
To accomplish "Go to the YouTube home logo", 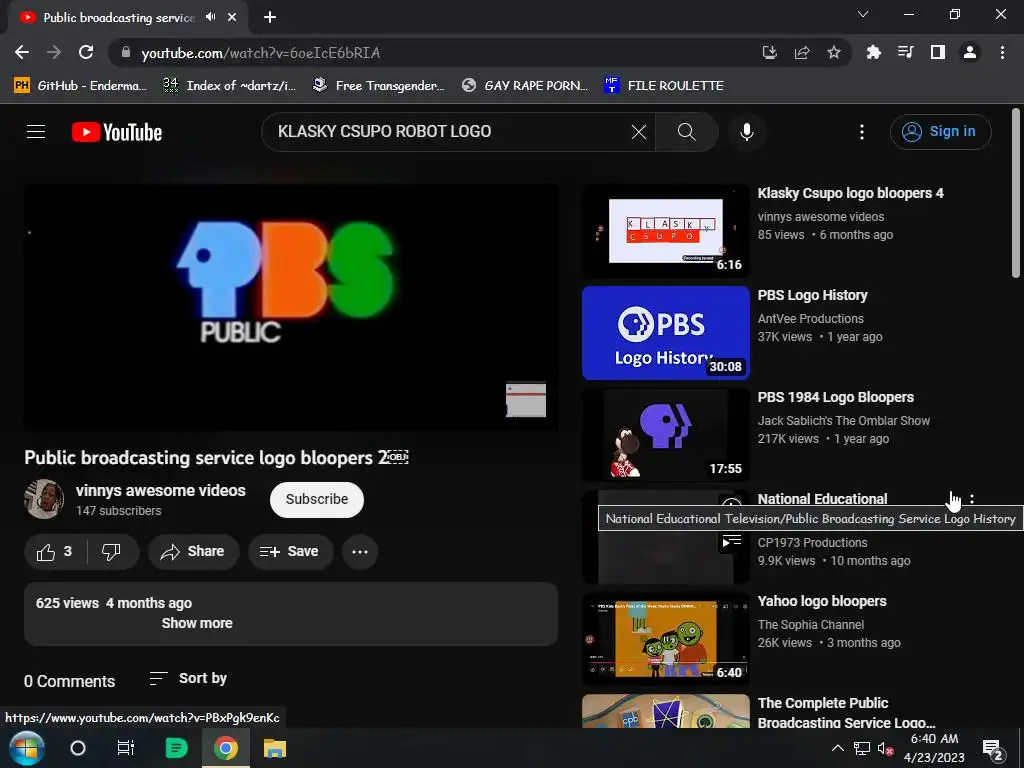I will [x=117, y=132].
